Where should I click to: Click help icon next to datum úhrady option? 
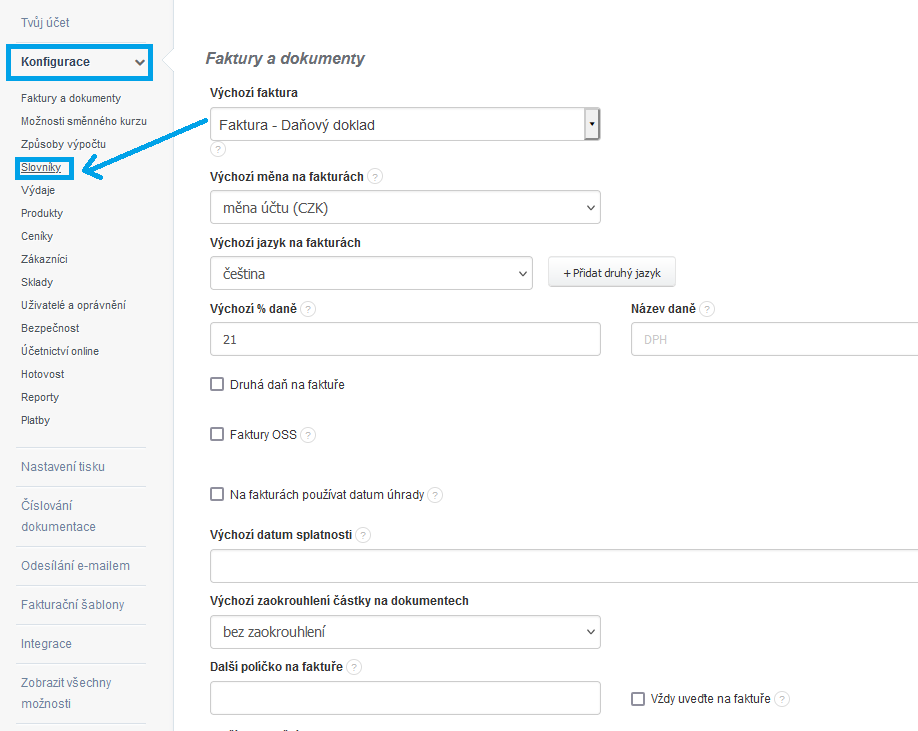435,494
